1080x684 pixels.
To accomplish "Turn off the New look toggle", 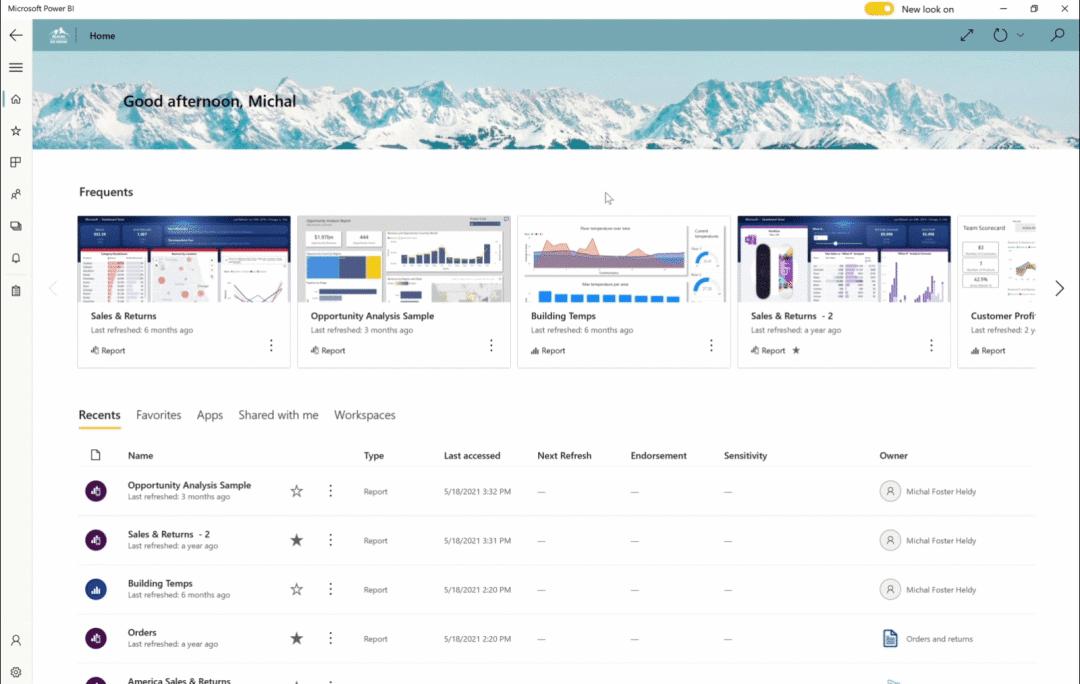I will pyautogui.click(x=879, y=9).
